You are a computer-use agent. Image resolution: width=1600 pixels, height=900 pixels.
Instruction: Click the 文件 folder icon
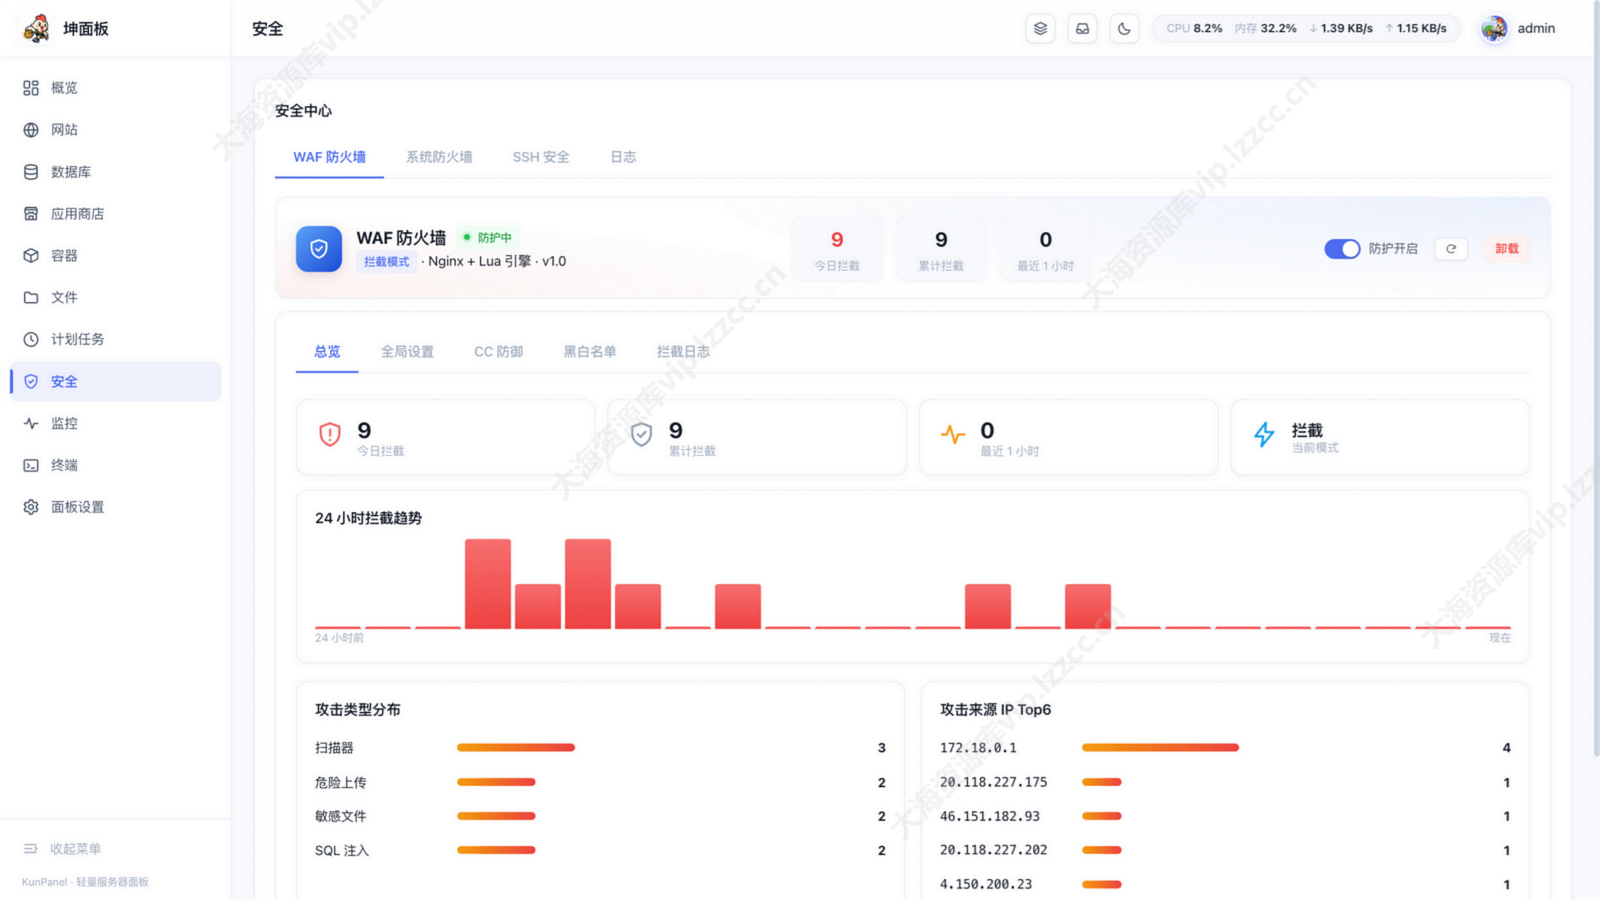(31, 298)
